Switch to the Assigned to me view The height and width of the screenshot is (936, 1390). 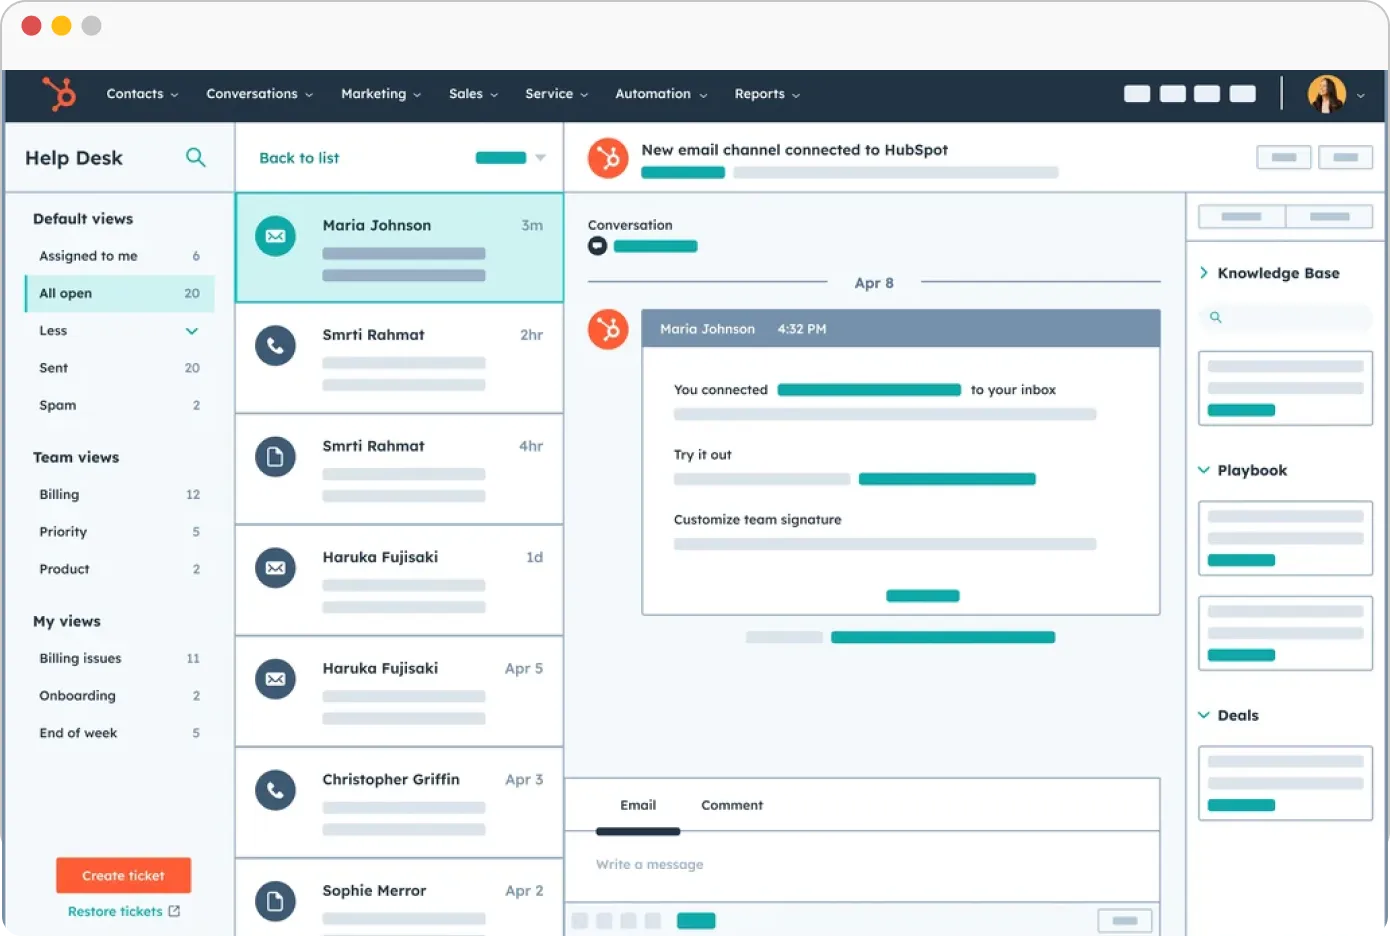point(88,256)
